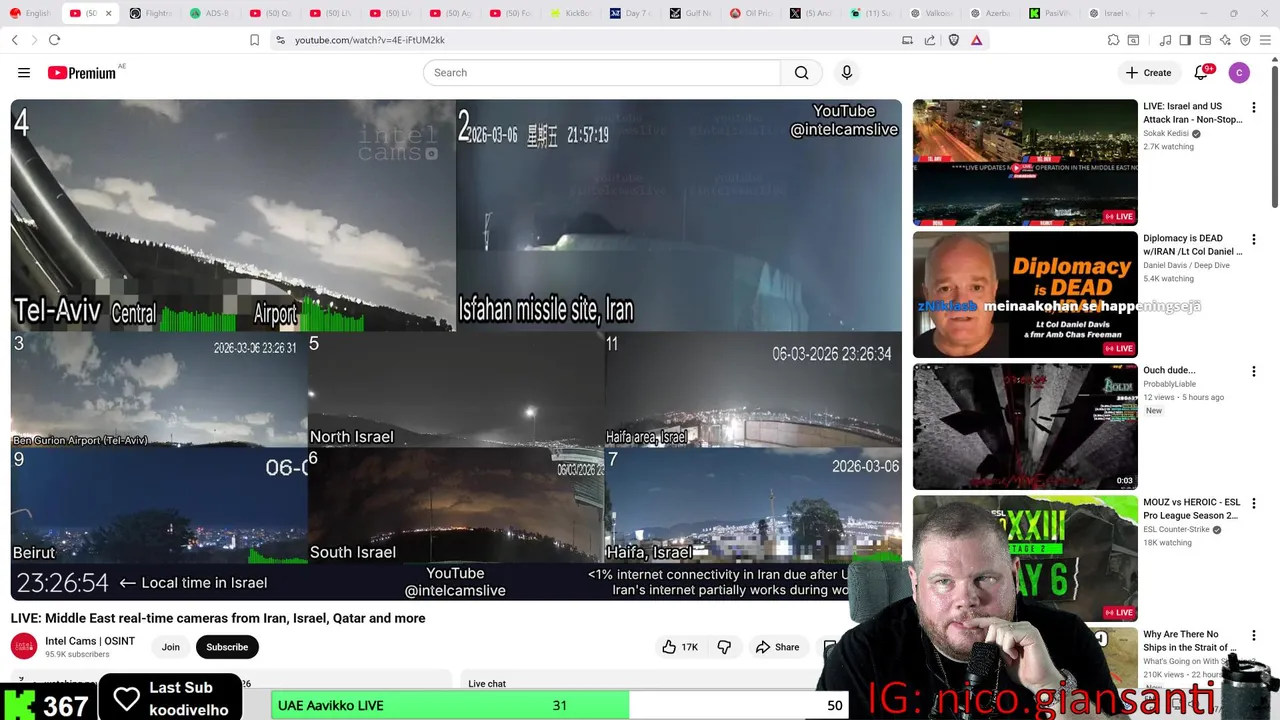The height and width of the screenshot is (720, 1280).
Task: Close the active YouTube tab
Action: [x=108, y=13]
